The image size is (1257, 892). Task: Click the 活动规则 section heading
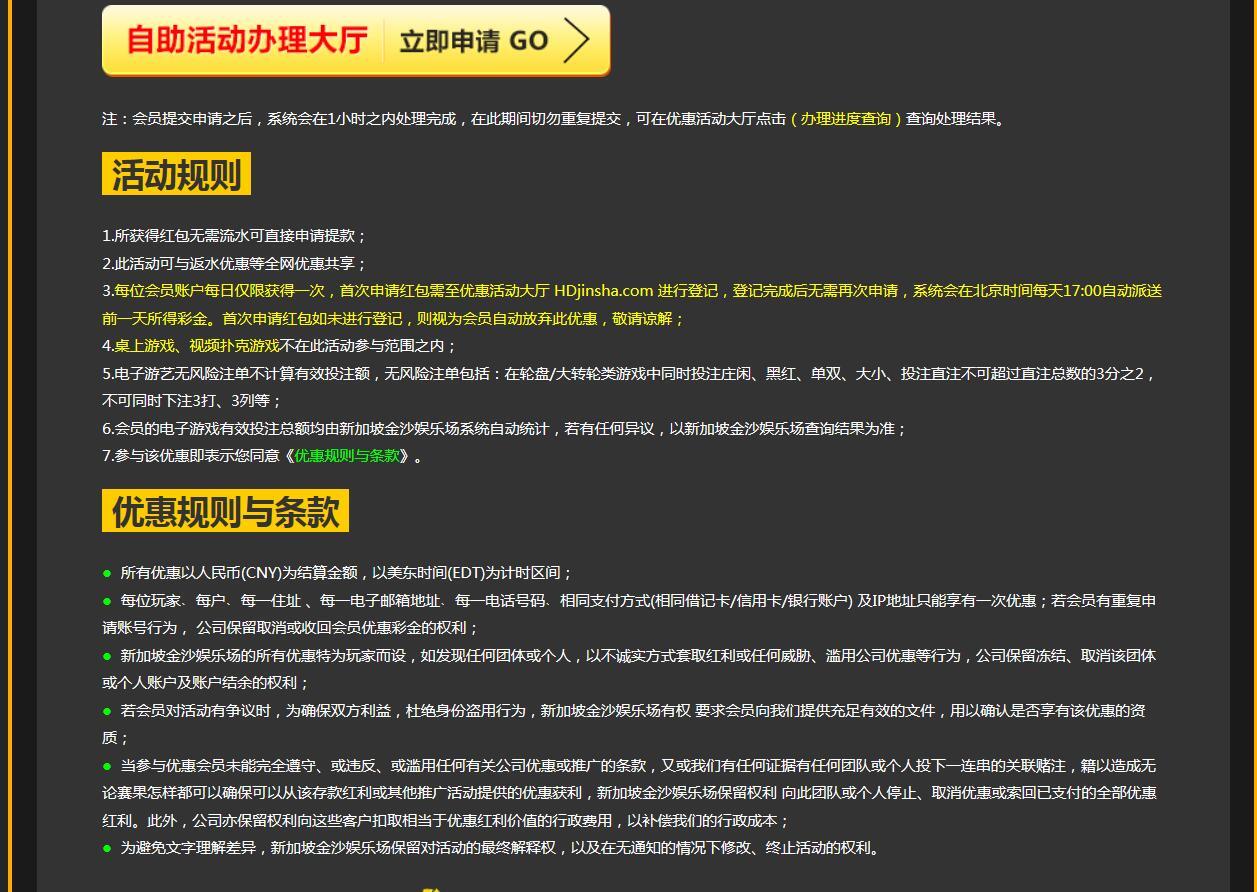176,174
